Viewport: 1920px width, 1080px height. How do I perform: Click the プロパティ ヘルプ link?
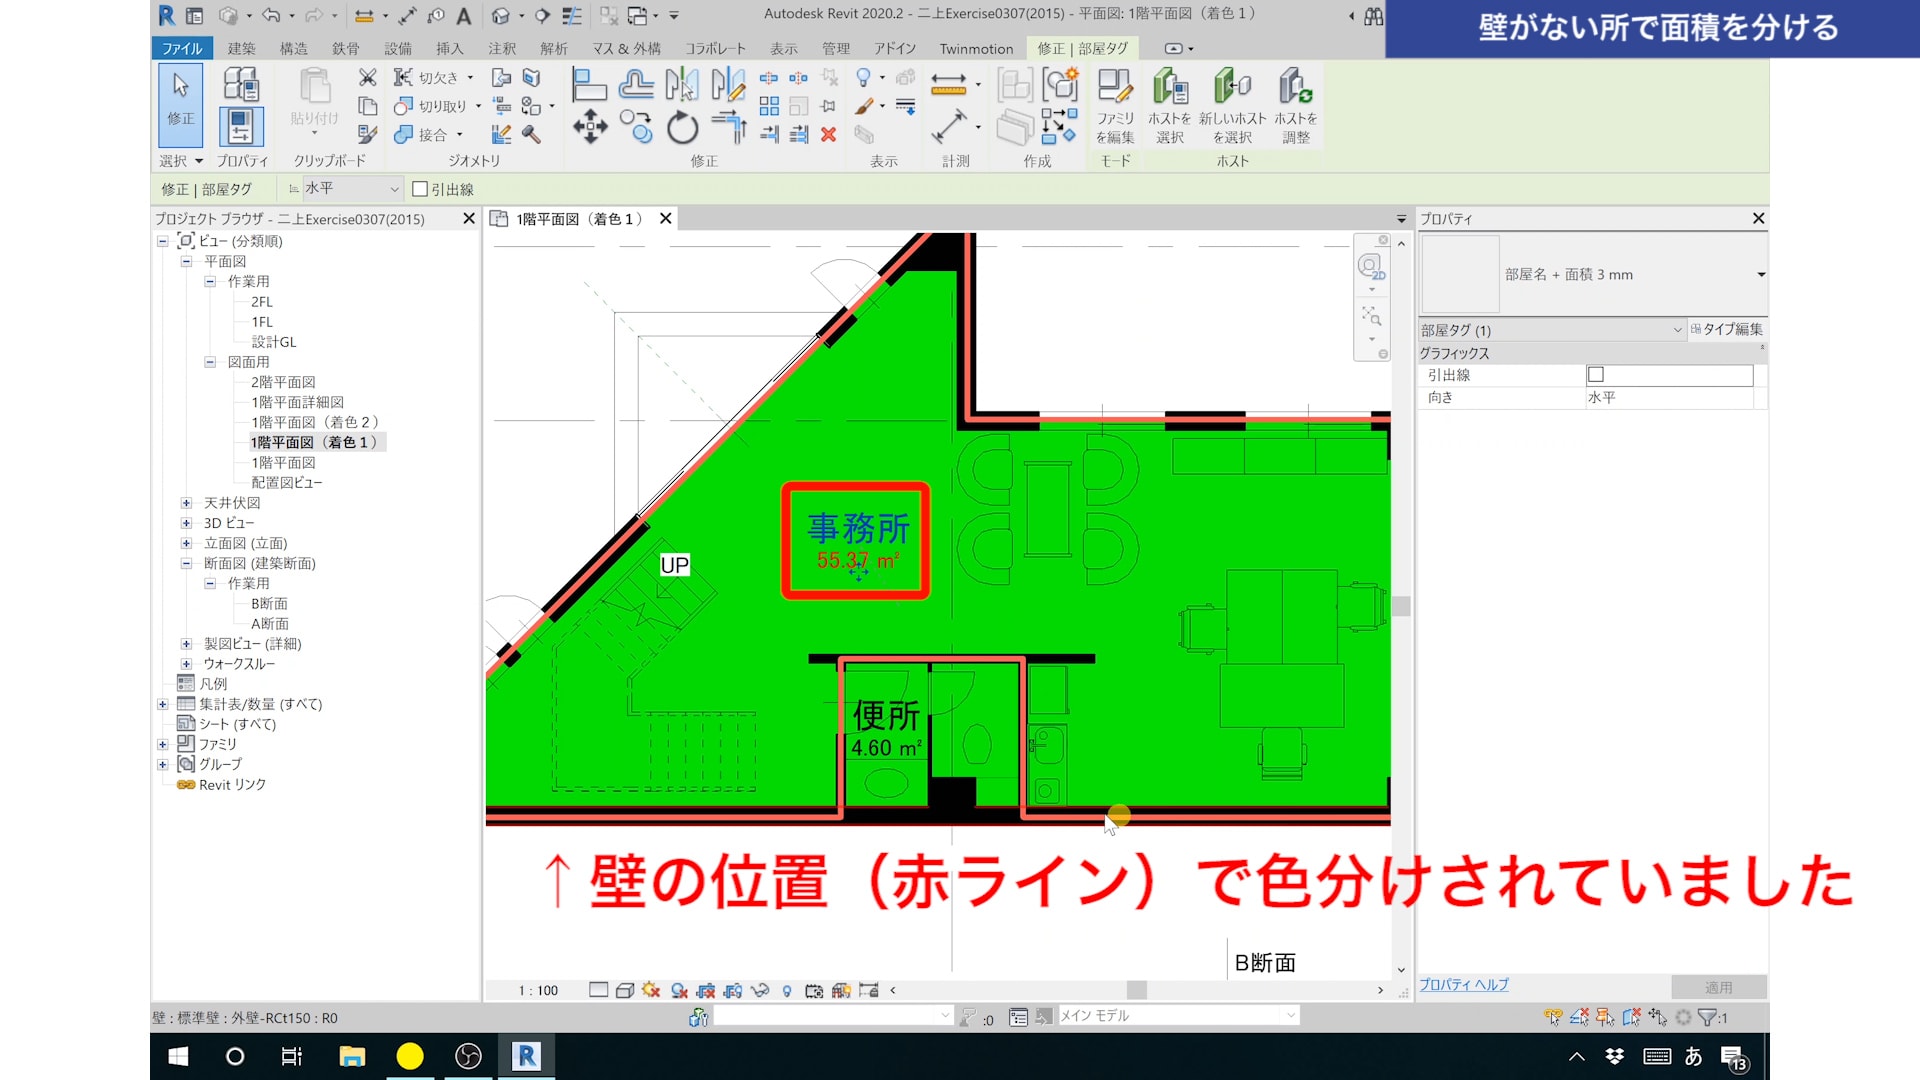(1463, 985)
